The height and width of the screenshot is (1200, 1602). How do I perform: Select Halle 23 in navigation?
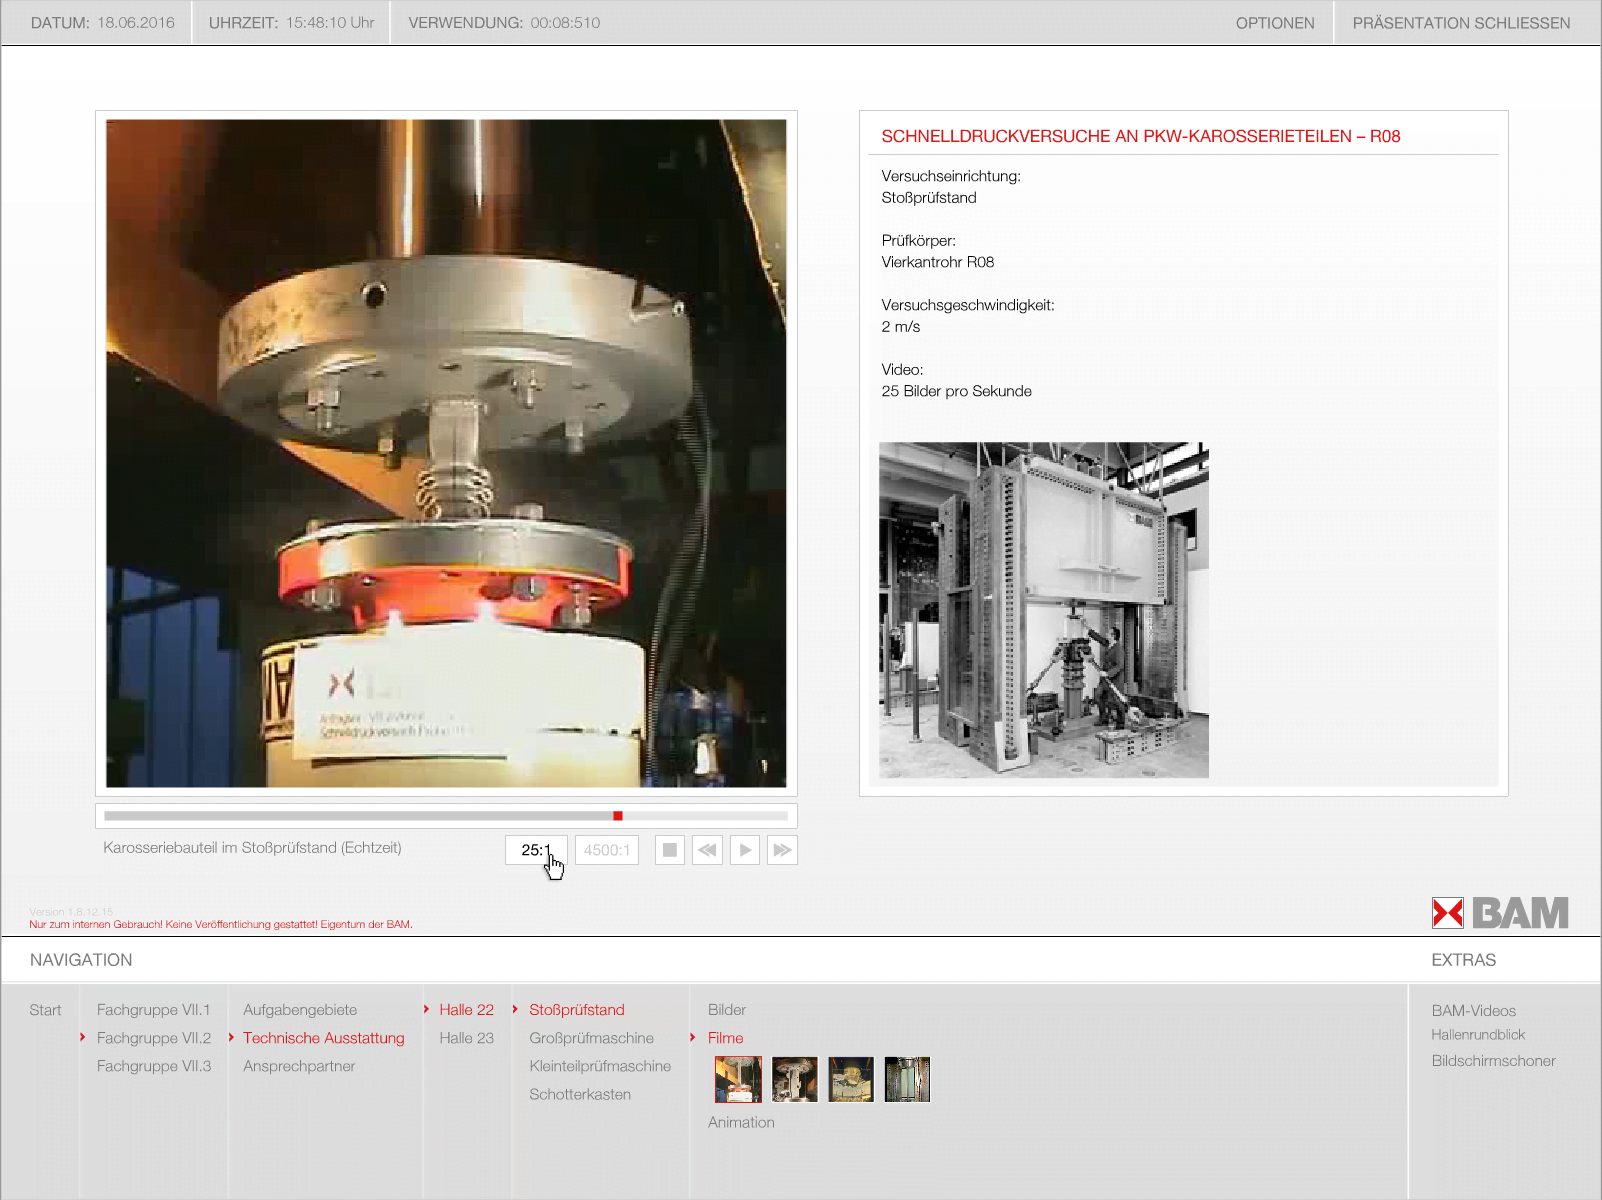click(466, 1038)
